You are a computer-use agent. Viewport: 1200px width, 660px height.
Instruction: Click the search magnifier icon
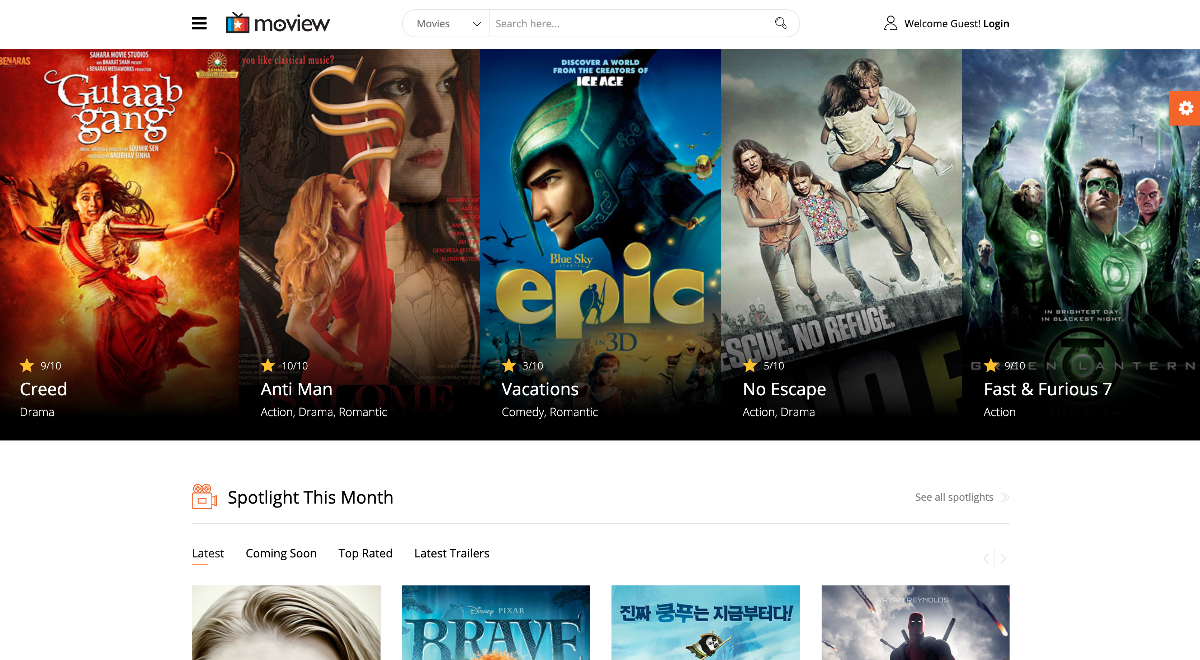(781, 23)
